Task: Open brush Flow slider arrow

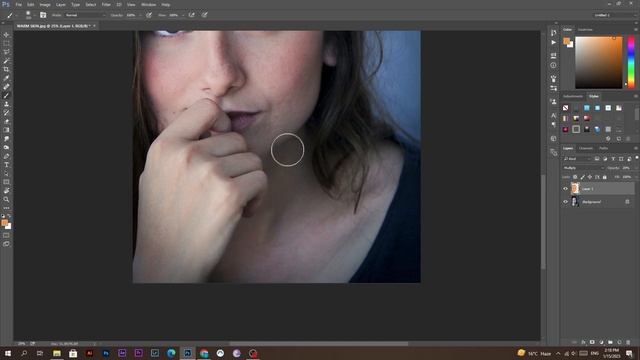Action: click(x=183, y=15)
